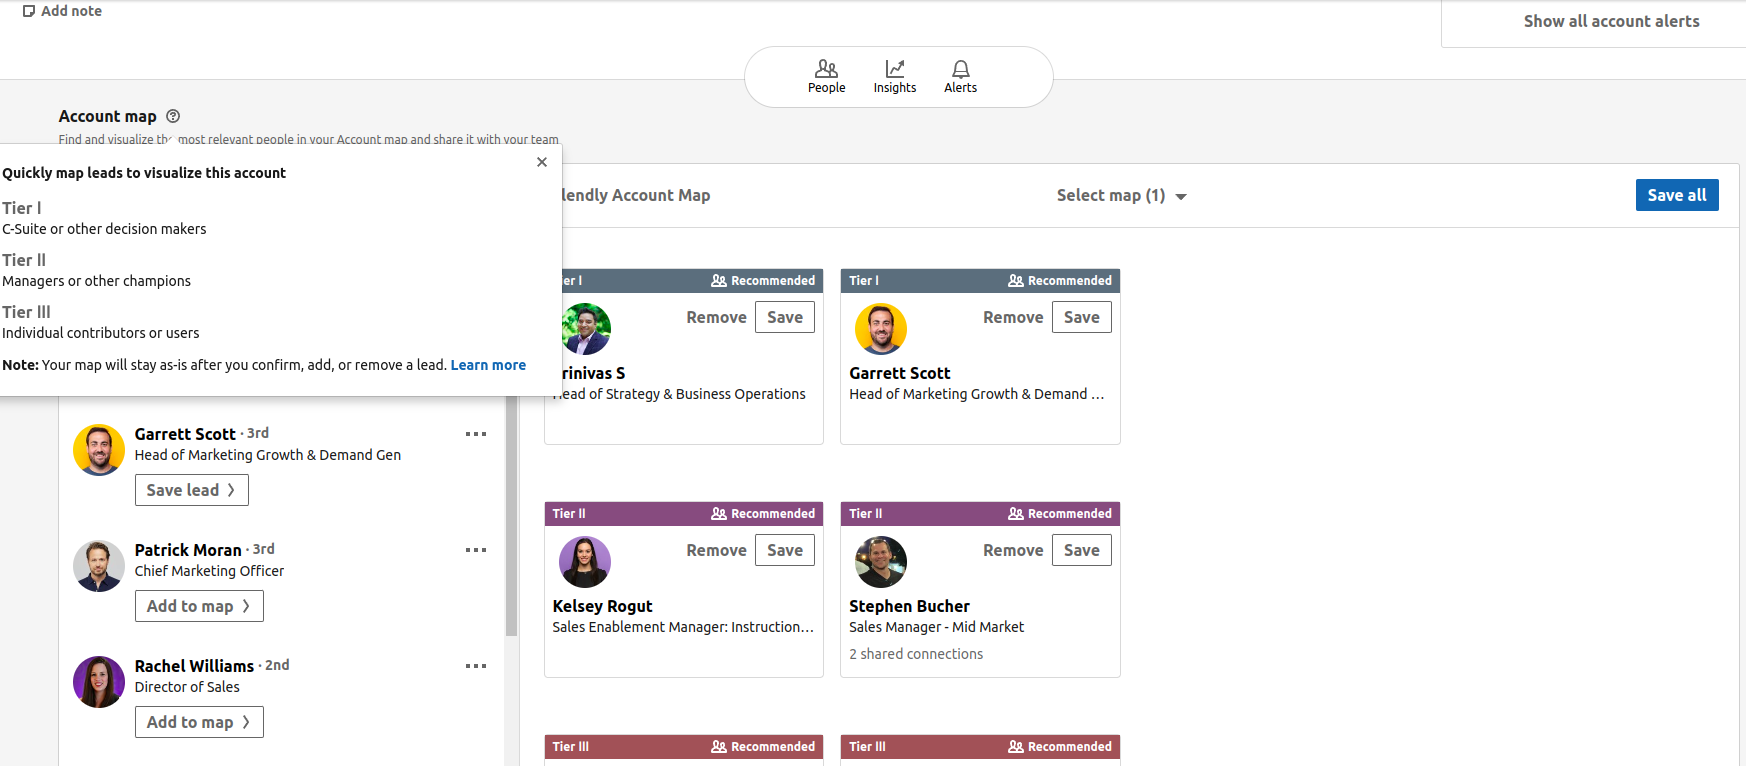Open the Insights chart icon
The image size is (1746, 766).
(x=895, y=68)
